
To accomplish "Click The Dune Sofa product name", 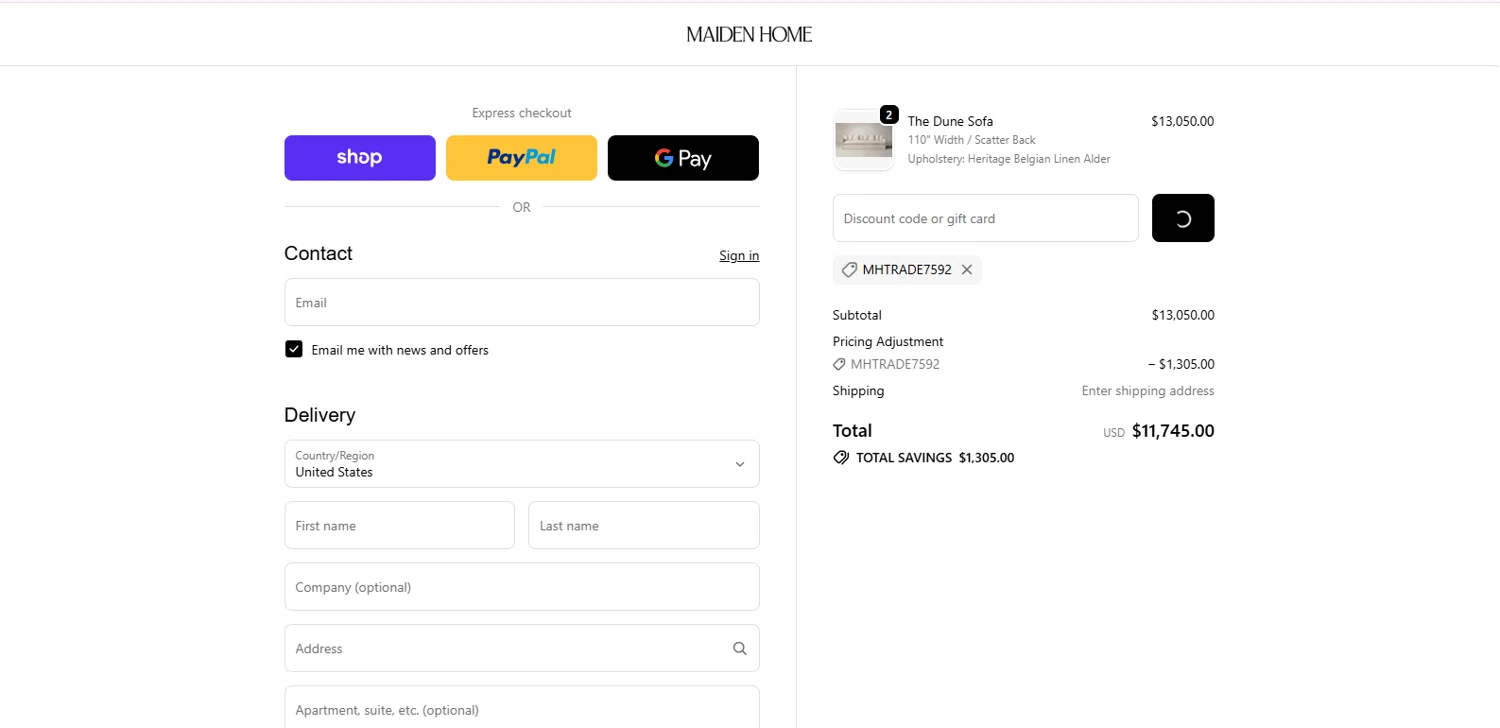I will pos(950,121).
